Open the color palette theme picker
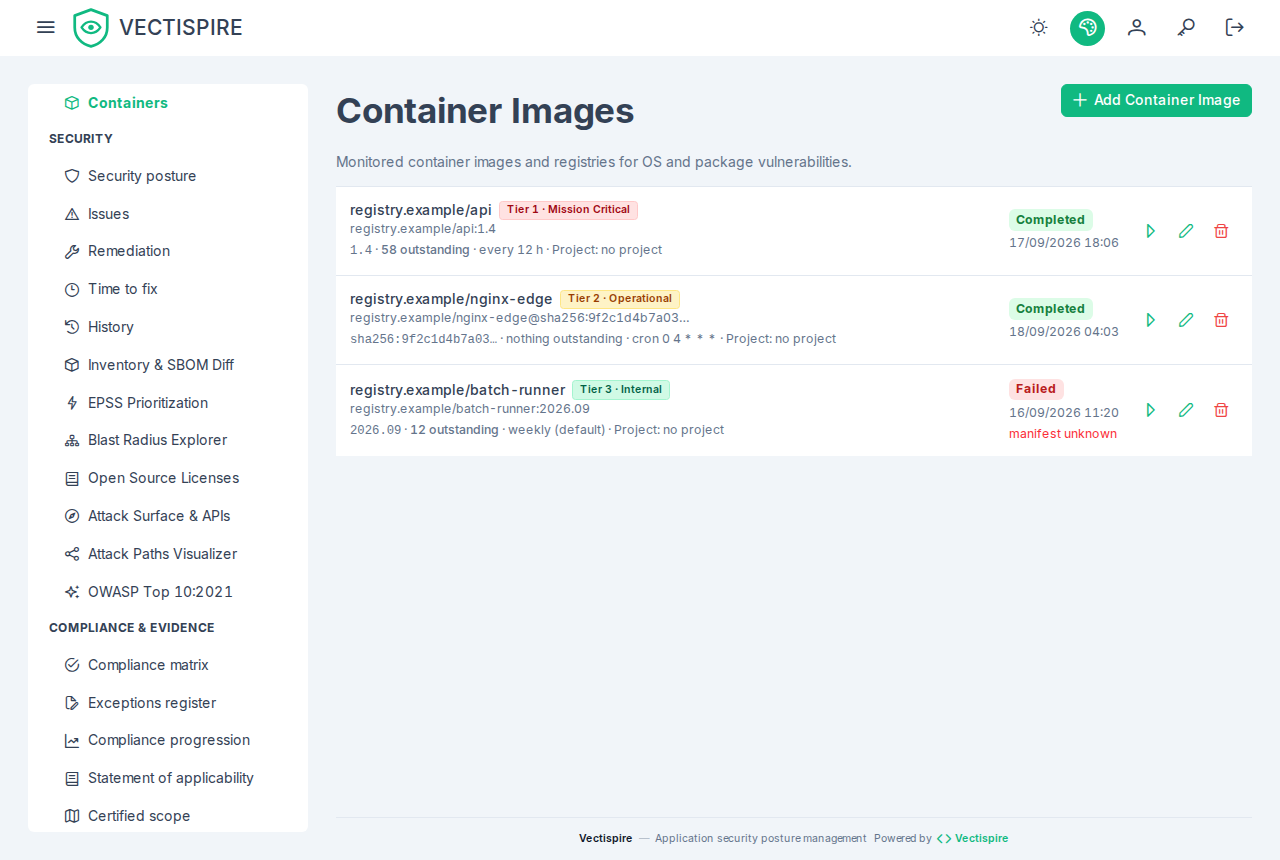This screenshot has width=1280, height=860. coord(1087,28)
